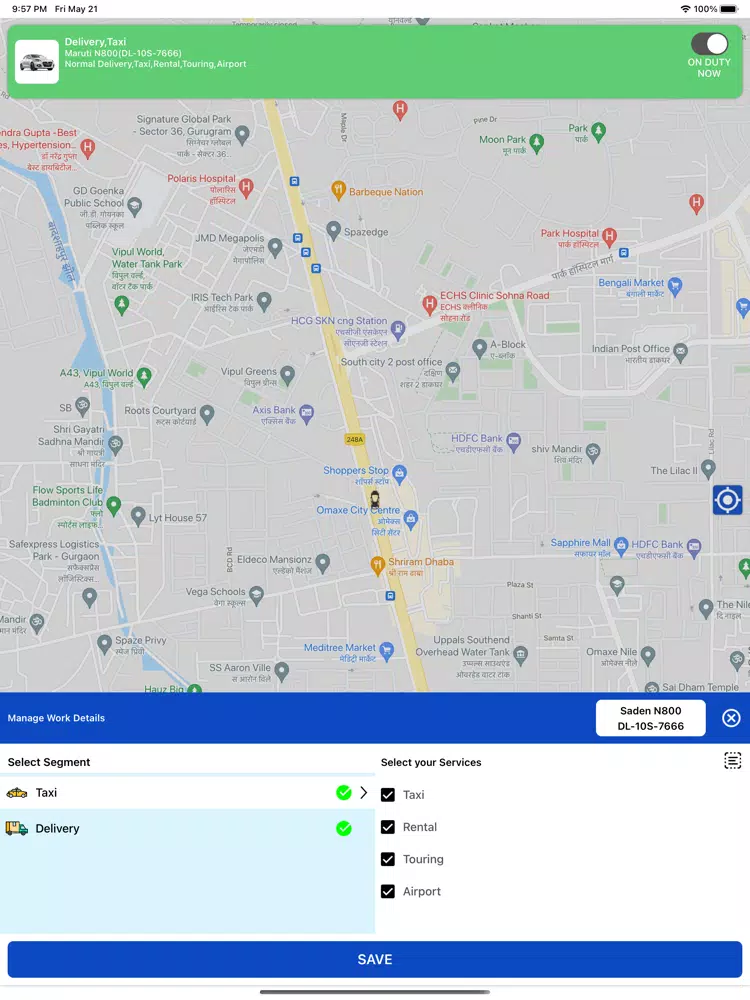Tap the Indian Post Office mail pin
Image resolution: width=750 pixels, height=1000 pixels.
coord(680,351)
